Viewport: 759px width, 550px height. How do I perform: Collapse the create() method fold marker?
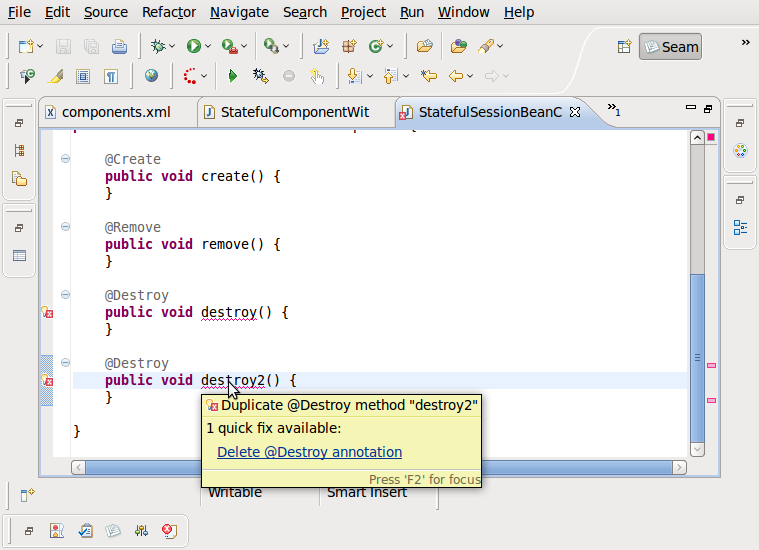(x=65, y=159)
